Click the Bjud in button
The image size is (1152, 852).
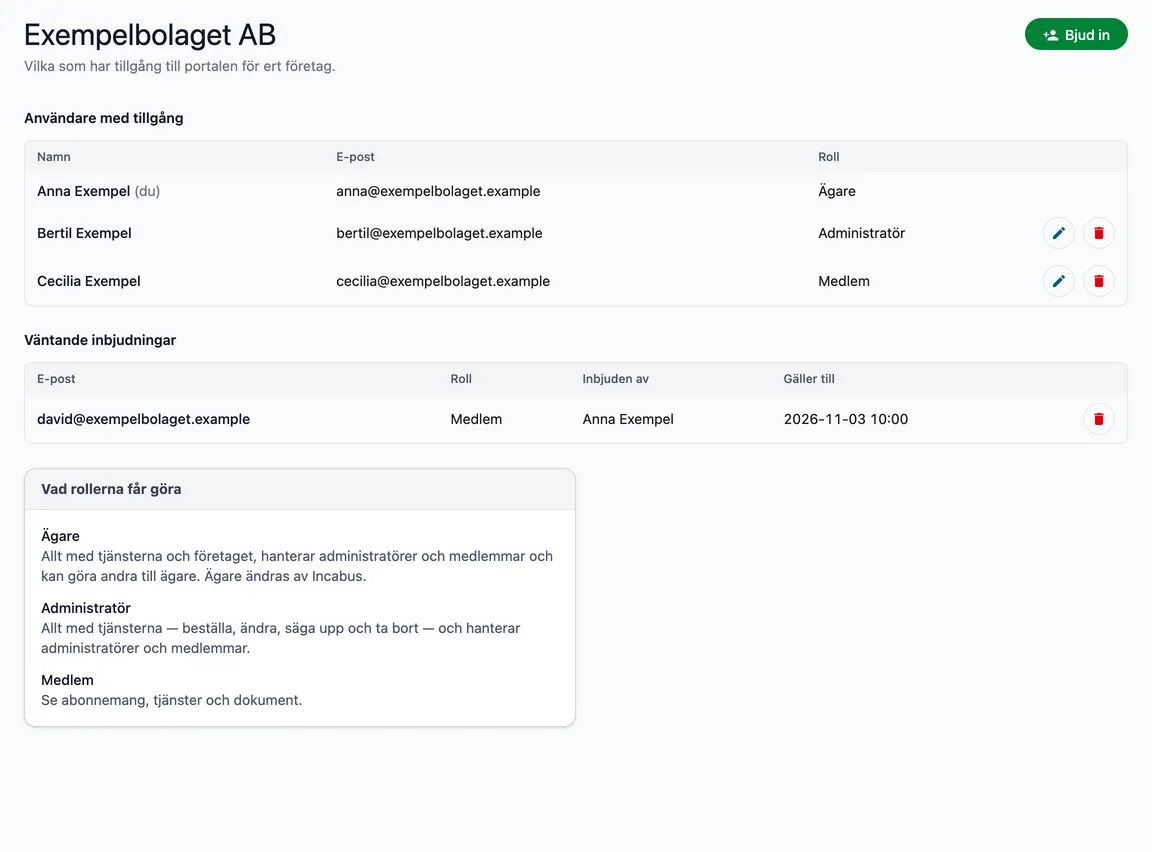(1076, 35)
